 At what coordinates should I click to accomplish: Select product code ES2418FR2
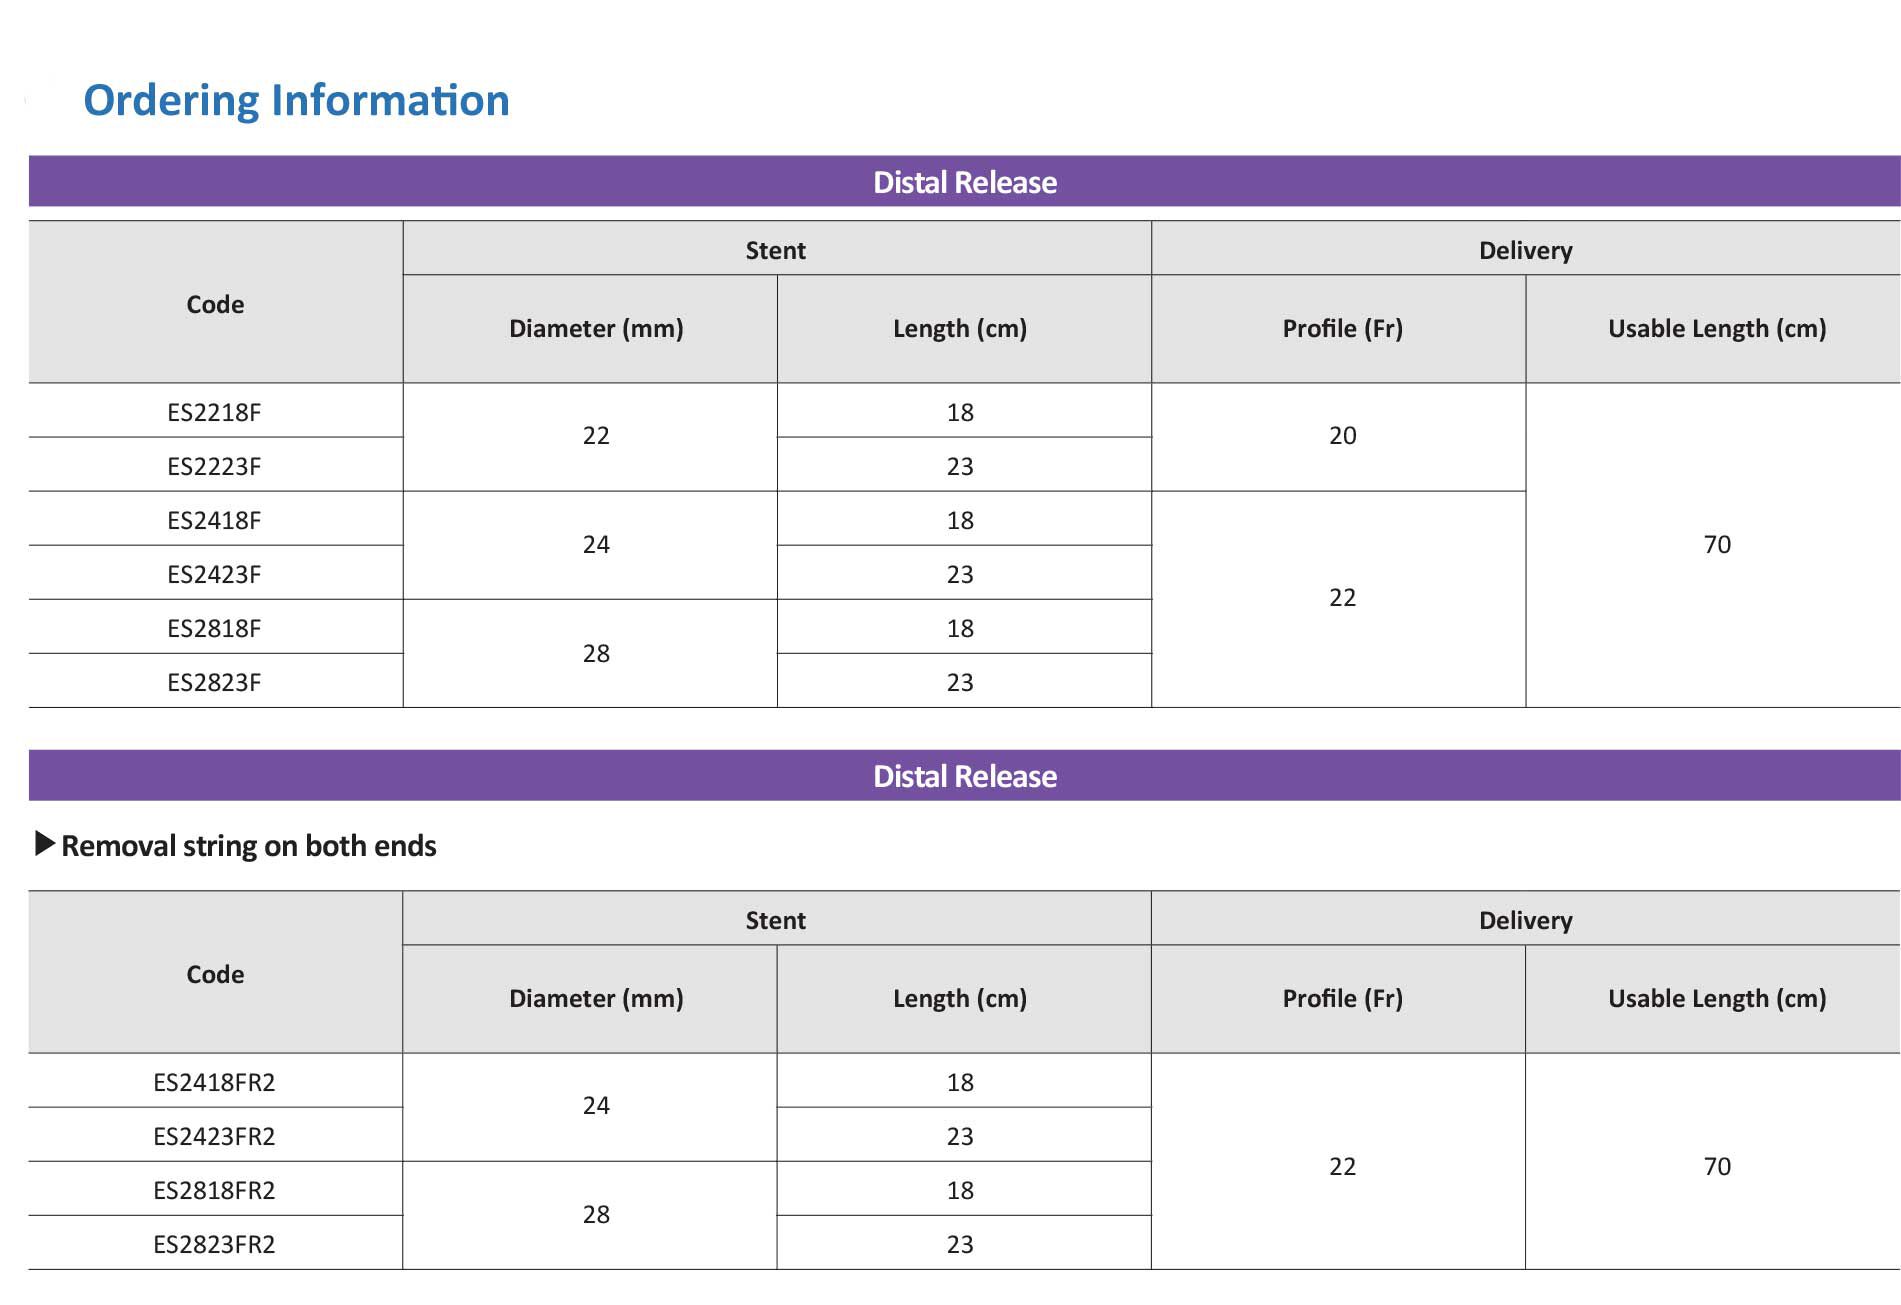click(214, 1082)
